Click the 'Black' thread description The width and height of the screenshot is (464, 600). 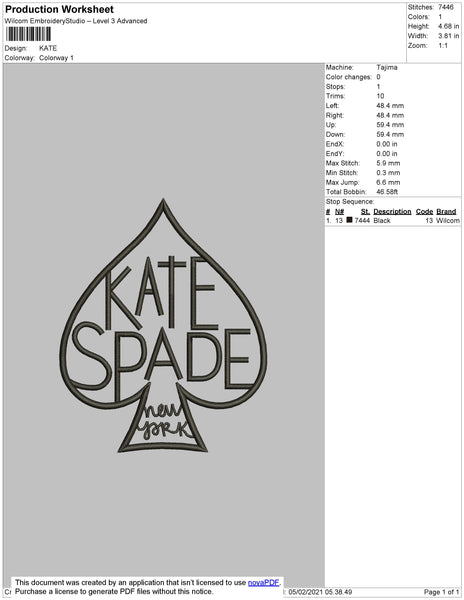(382, 220)
